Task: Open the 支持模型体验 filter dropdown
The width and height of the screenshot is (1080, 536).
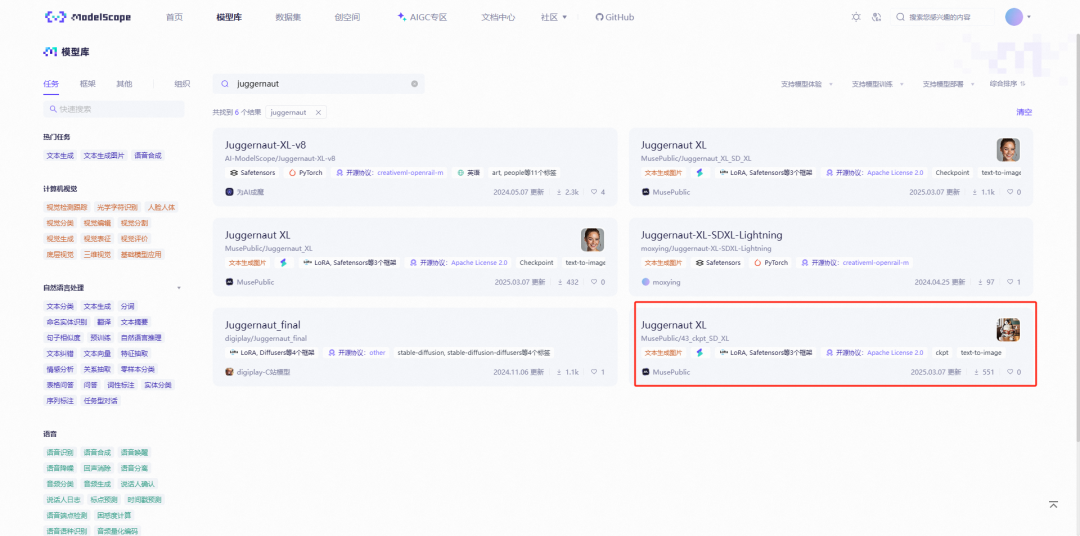Action: pyautogui.click(x=807, y=84)
